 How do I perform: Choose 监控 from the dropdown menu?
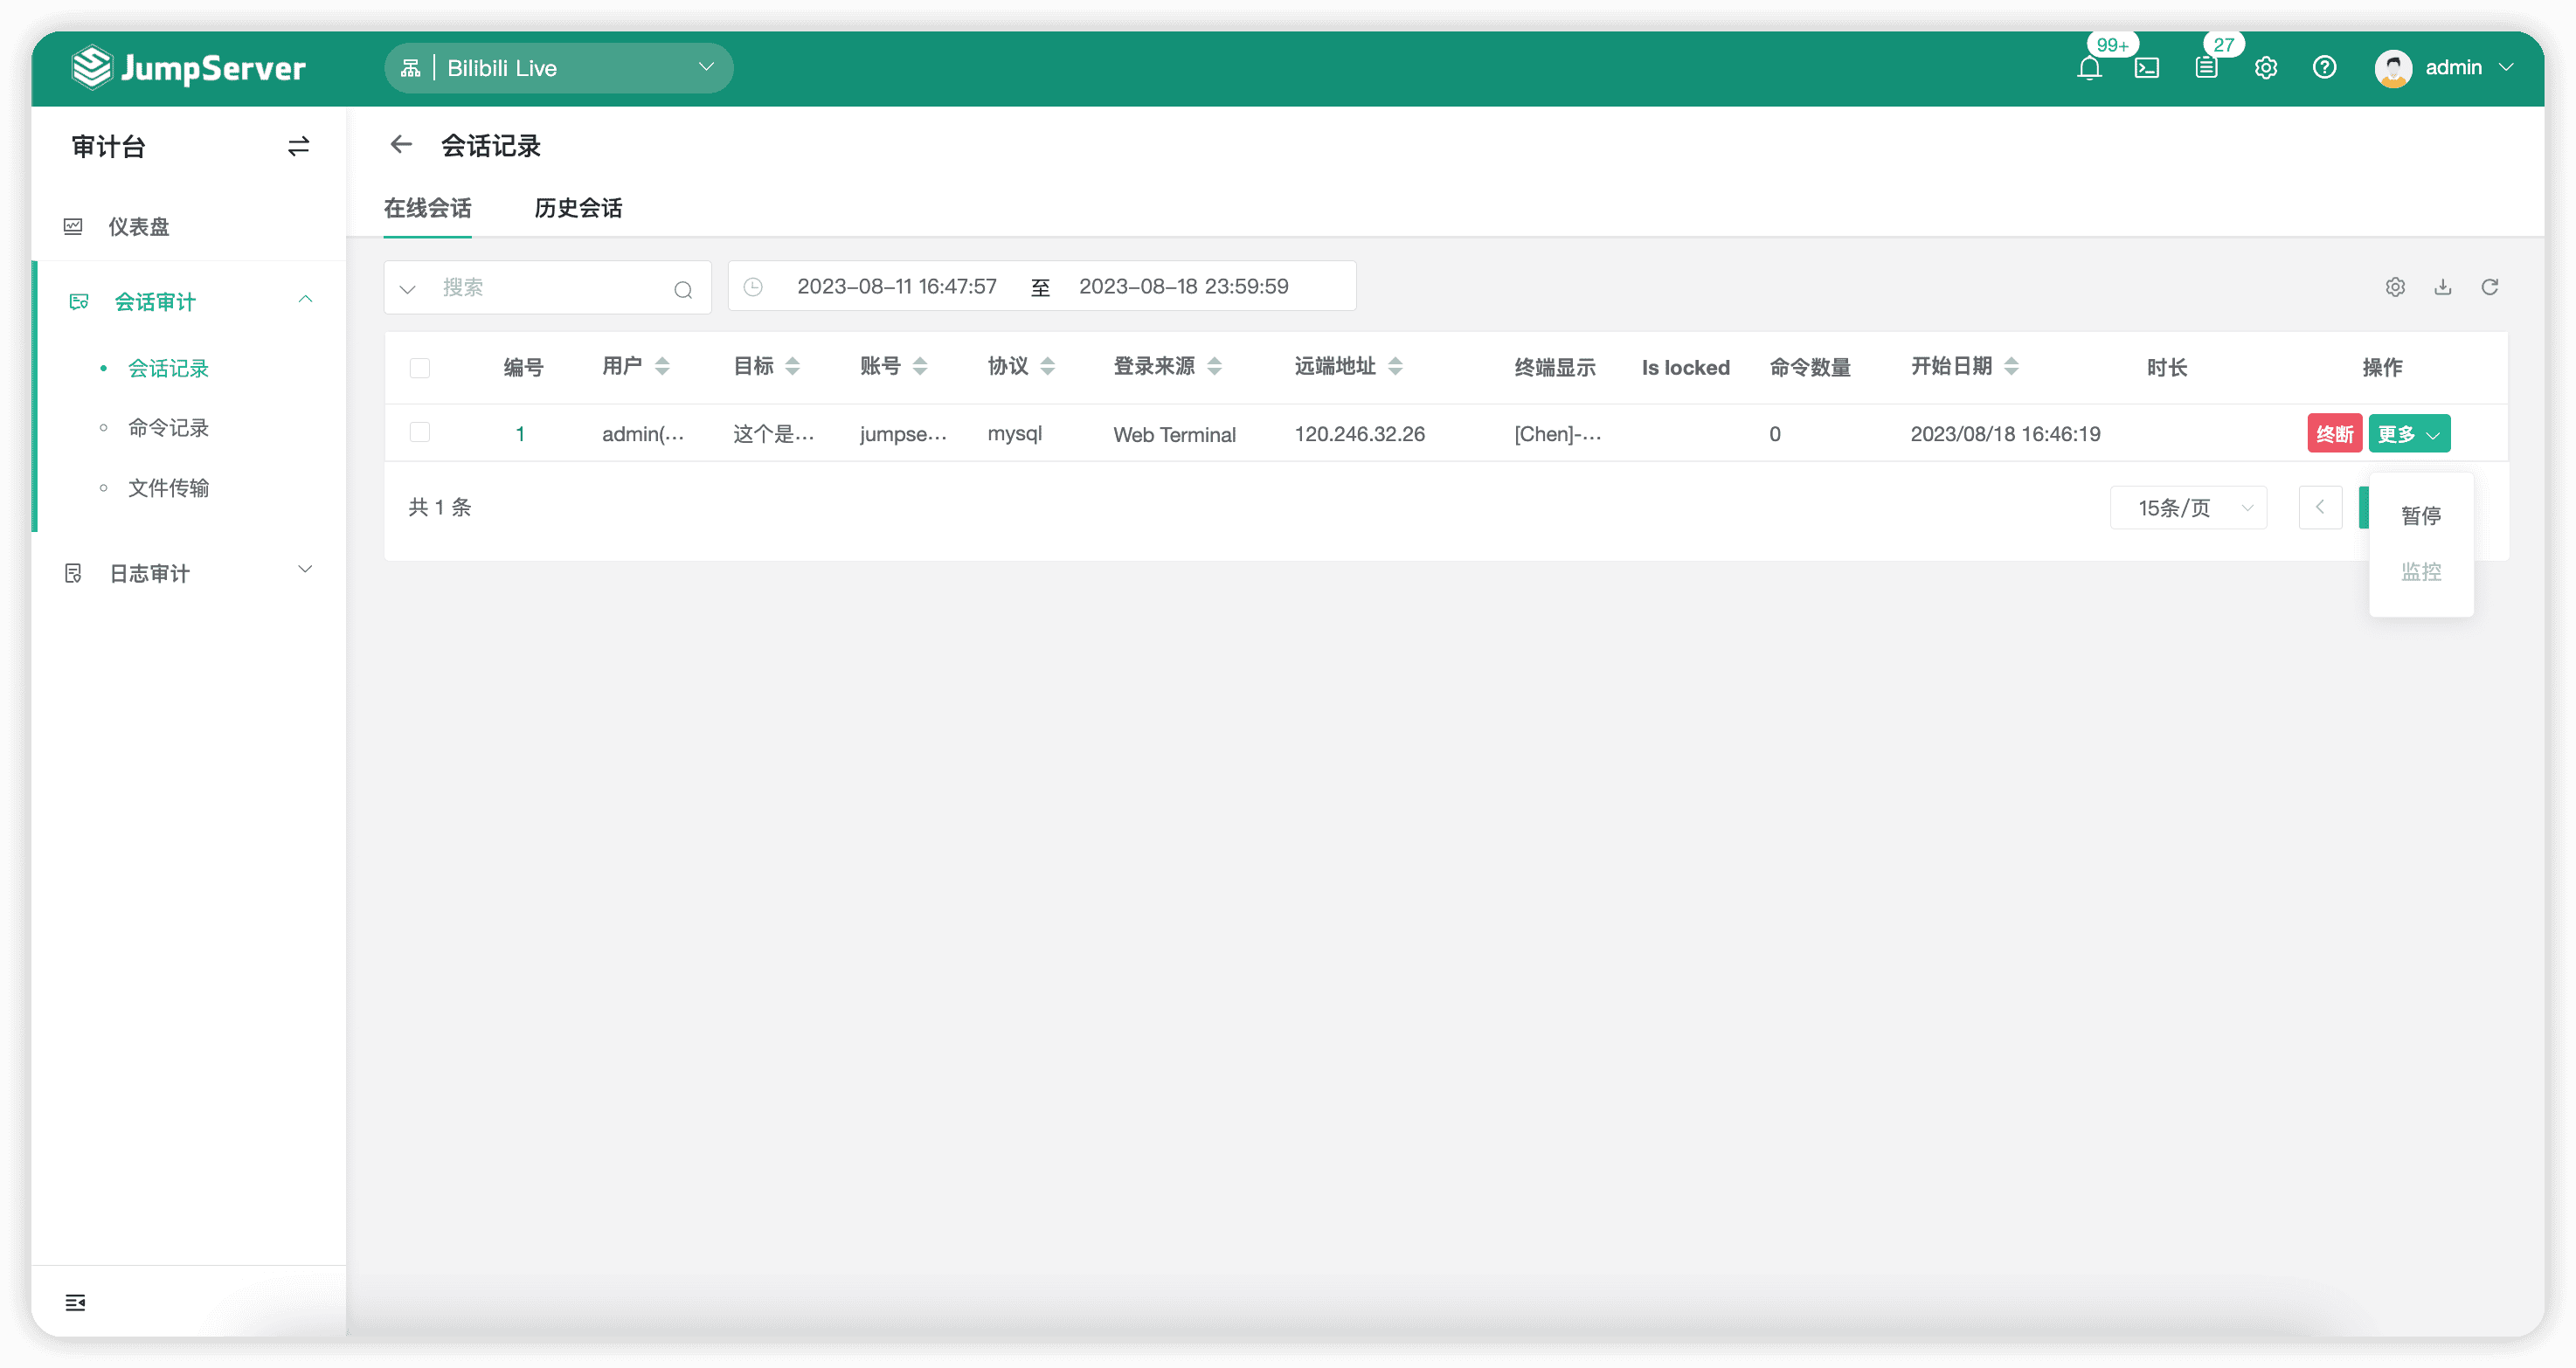2421,572
